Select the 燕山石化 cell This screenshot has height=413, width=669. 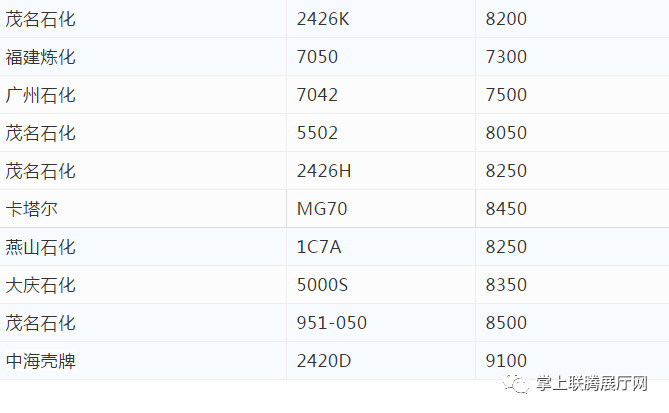point(143,247)
